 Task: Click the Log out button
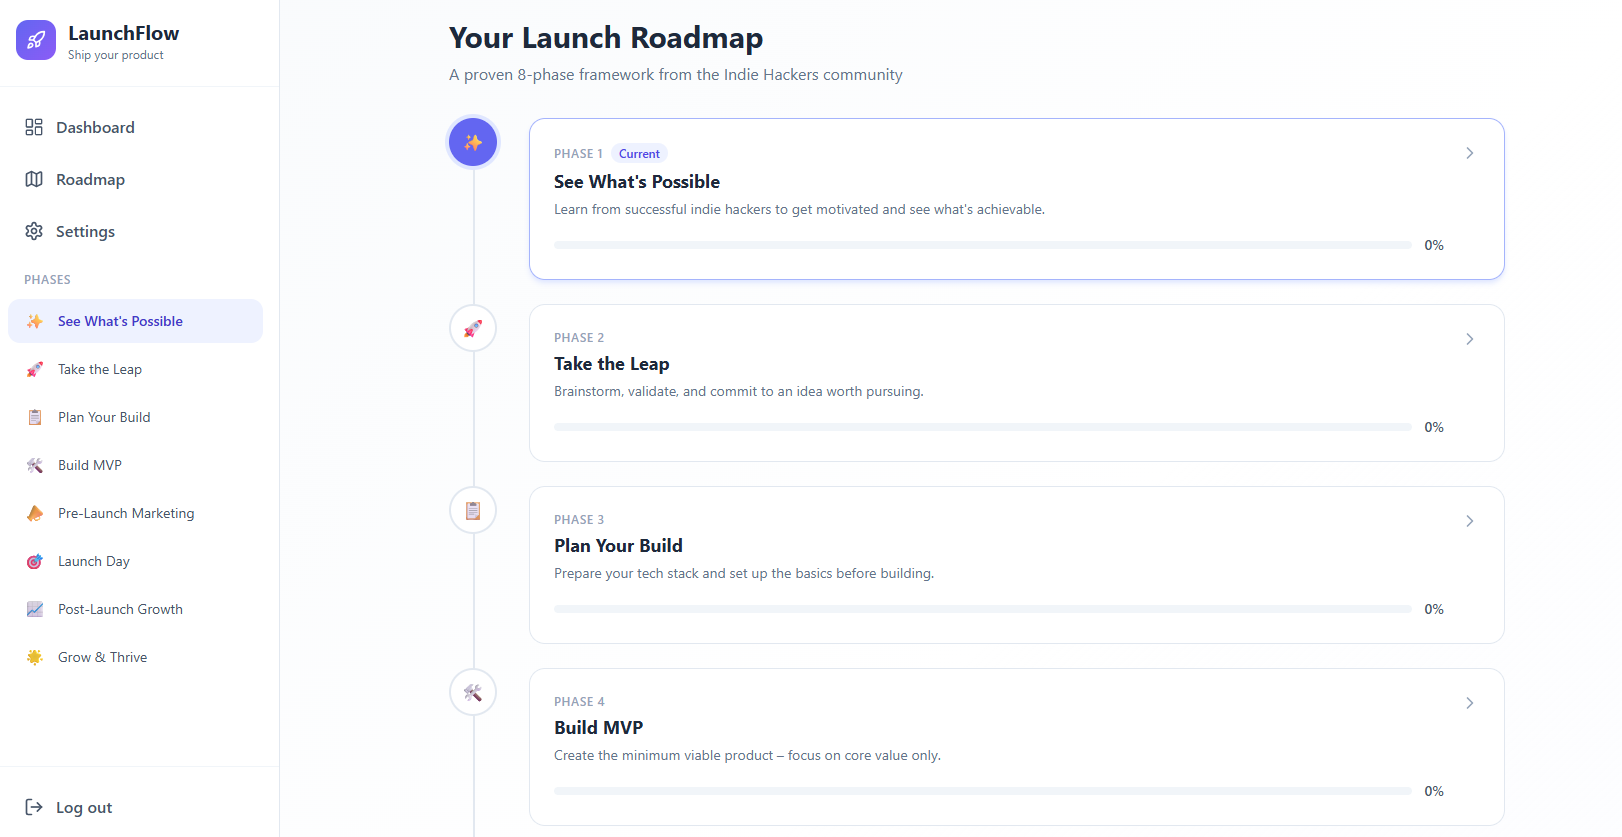click(68, 807)
